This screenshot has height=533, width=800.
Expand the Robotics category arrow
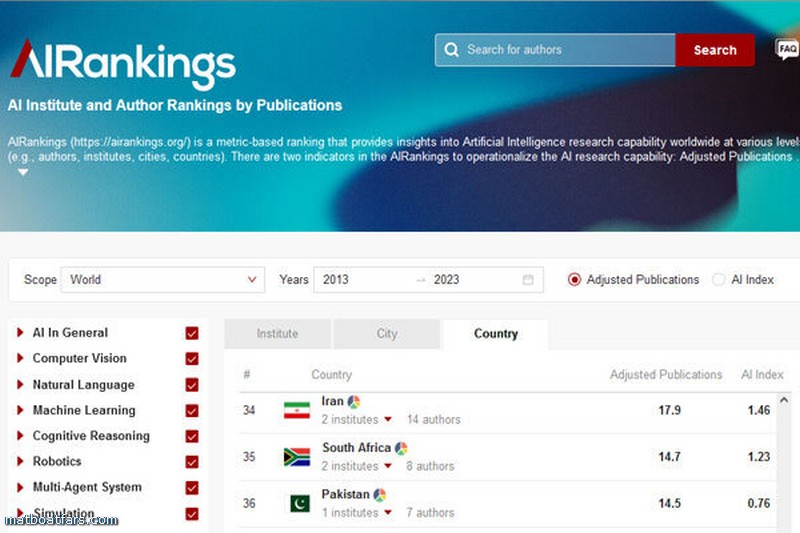point(20,461)
